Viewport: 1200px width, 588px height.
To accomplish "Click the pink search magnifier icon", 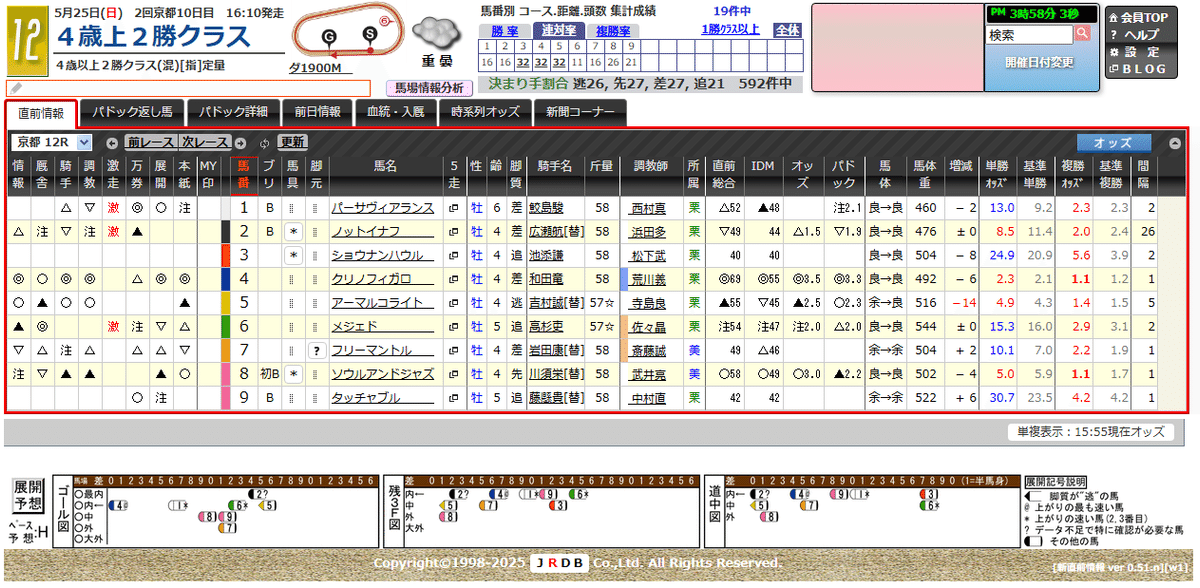I will coord(1083,33).
